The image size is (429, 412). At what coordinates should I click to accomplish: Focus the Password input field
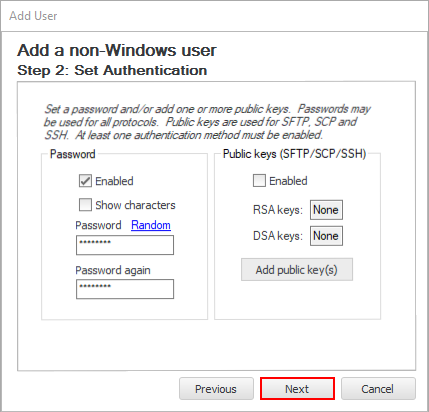[x=125, y=245]
